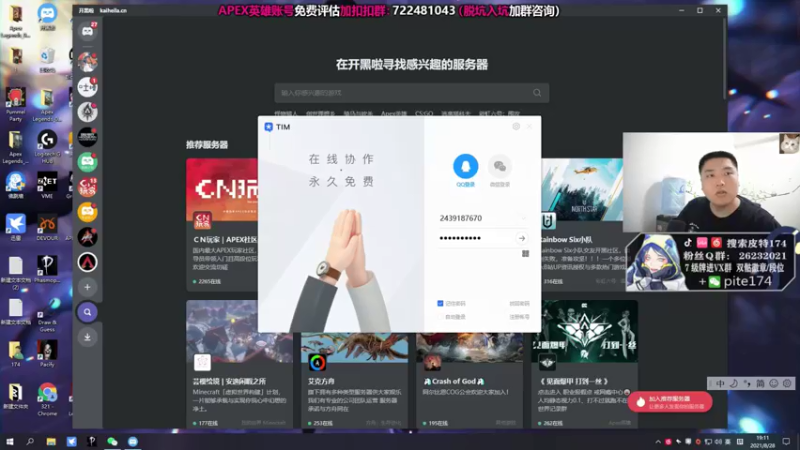Open the 艾克方舟 server card
The height and width of the screenshot is (450, 800).
click(x=355, y=380)
